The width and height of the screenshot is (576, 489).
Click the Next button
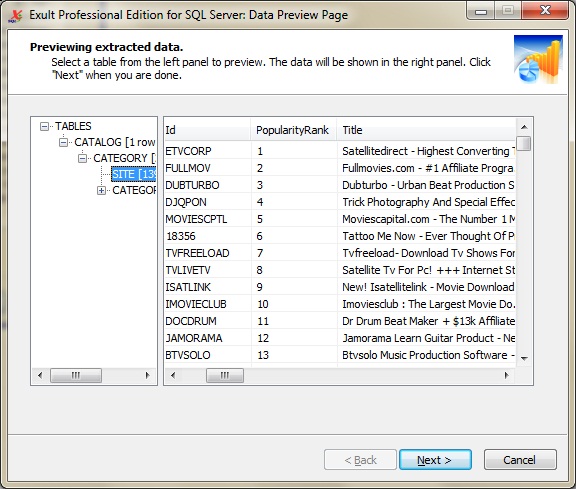435,460
